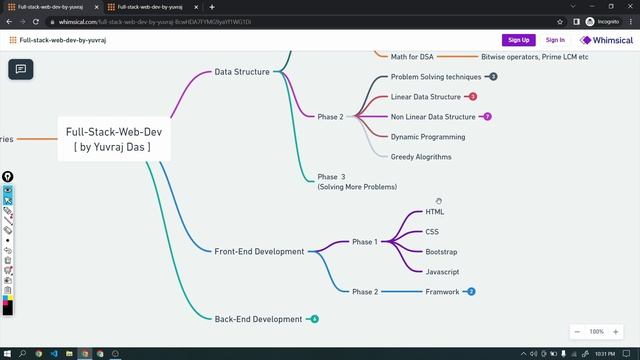Select the central Full-Stack-Web-Dev root node
Screen dimensions: 640x360
click(x=114, y=139)
